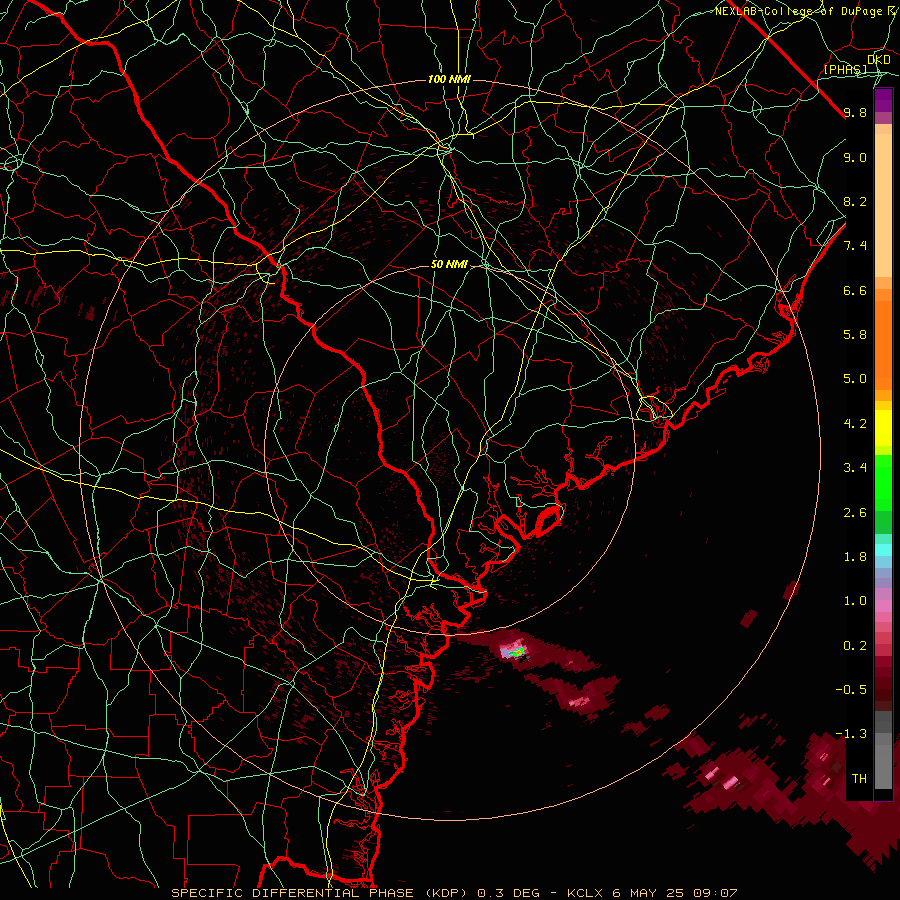This screenshot has height=900, width=900.
Task: Click the yellow segment of the color bar
Action: (x=883, y=428)
